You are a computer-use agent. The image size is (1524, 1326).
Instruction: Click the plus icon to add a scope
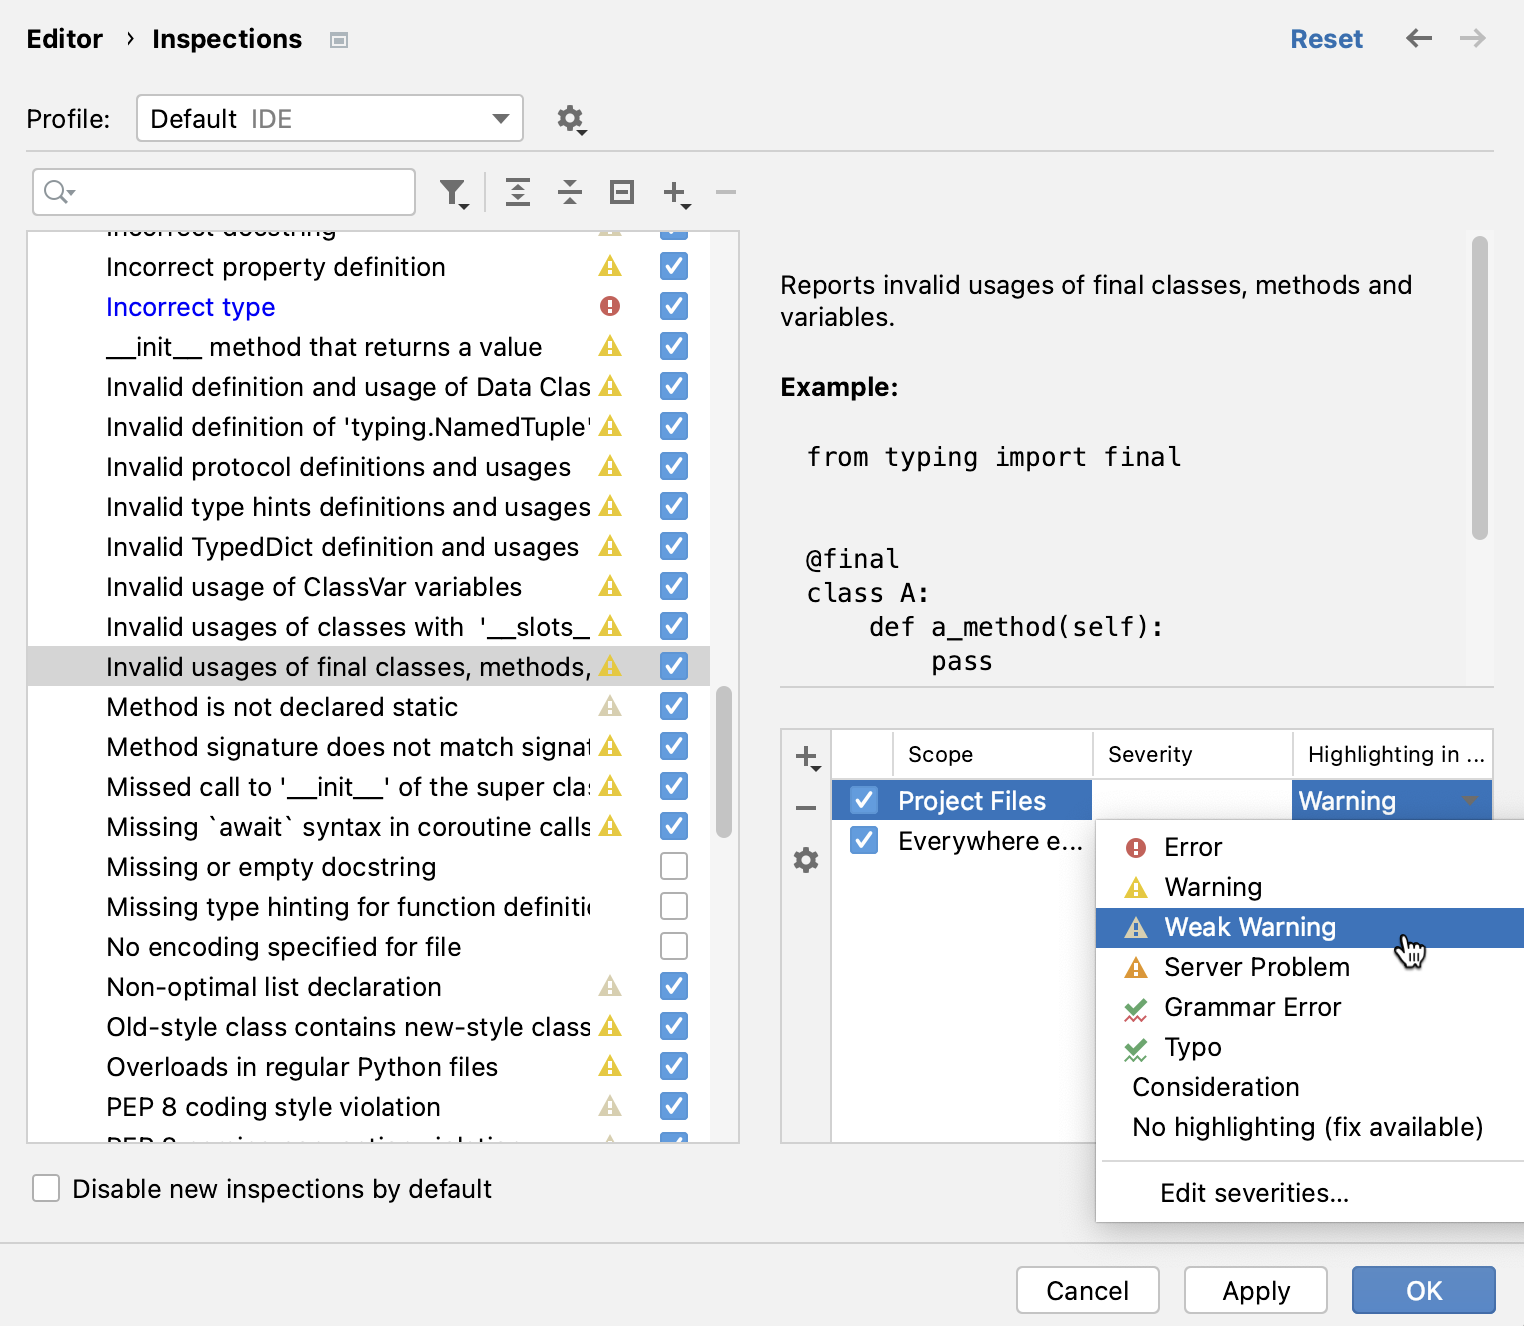(x=807, y=757)
